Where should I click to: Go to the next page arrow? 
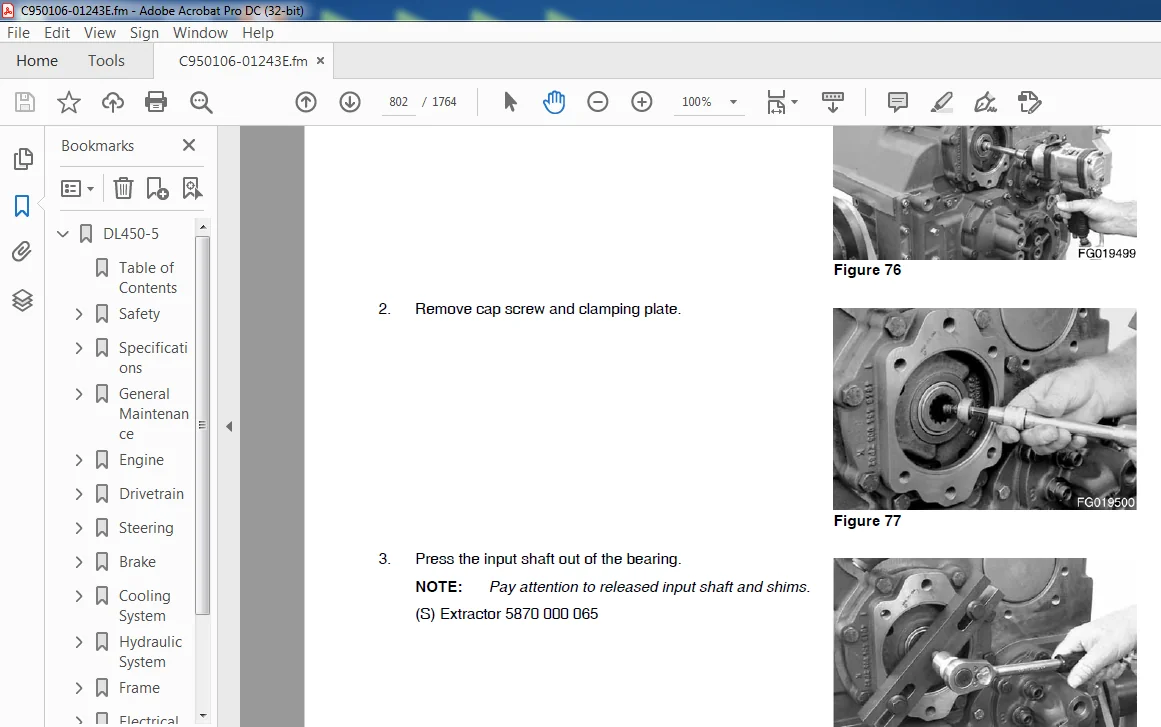point(349,101)
